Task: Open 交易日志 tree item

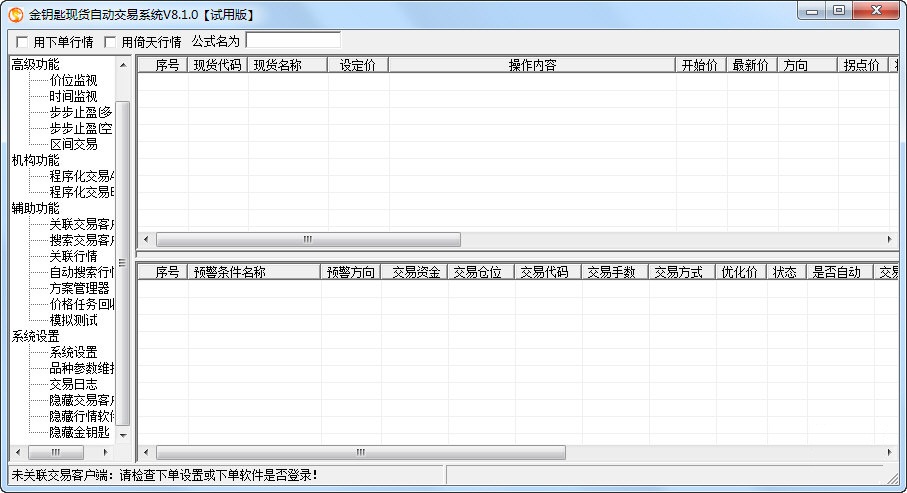Action: point(73,384)
